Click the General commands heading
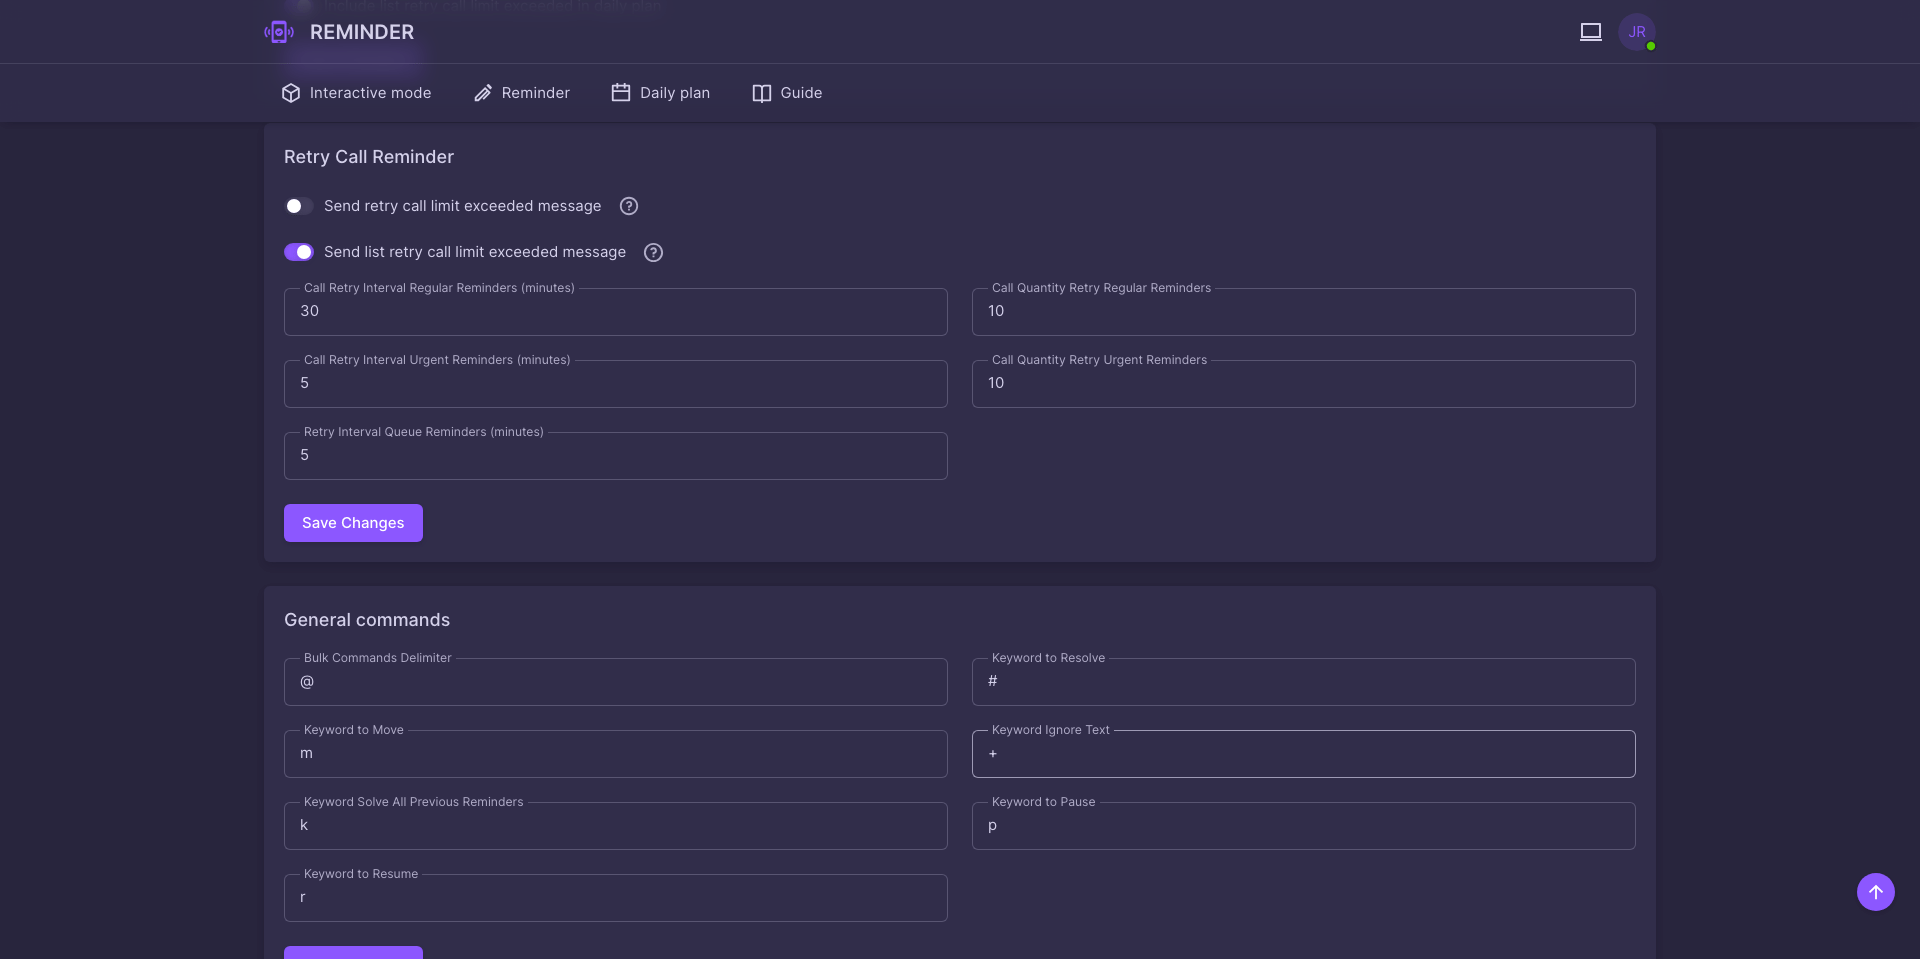The height and width of the screenshot is (959, 1920). 367,620
